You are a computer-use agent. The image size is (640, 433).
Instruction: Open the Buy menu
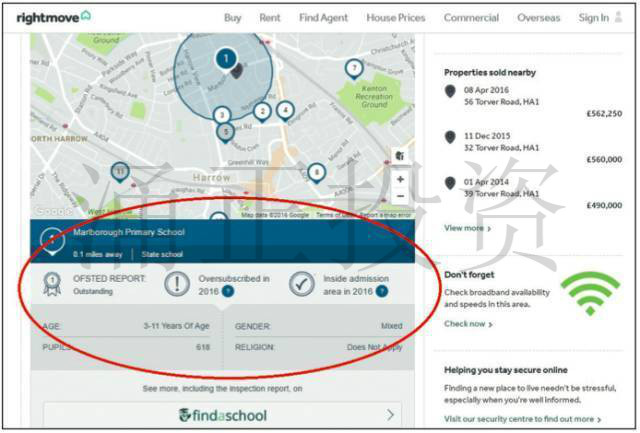(233, 18)
